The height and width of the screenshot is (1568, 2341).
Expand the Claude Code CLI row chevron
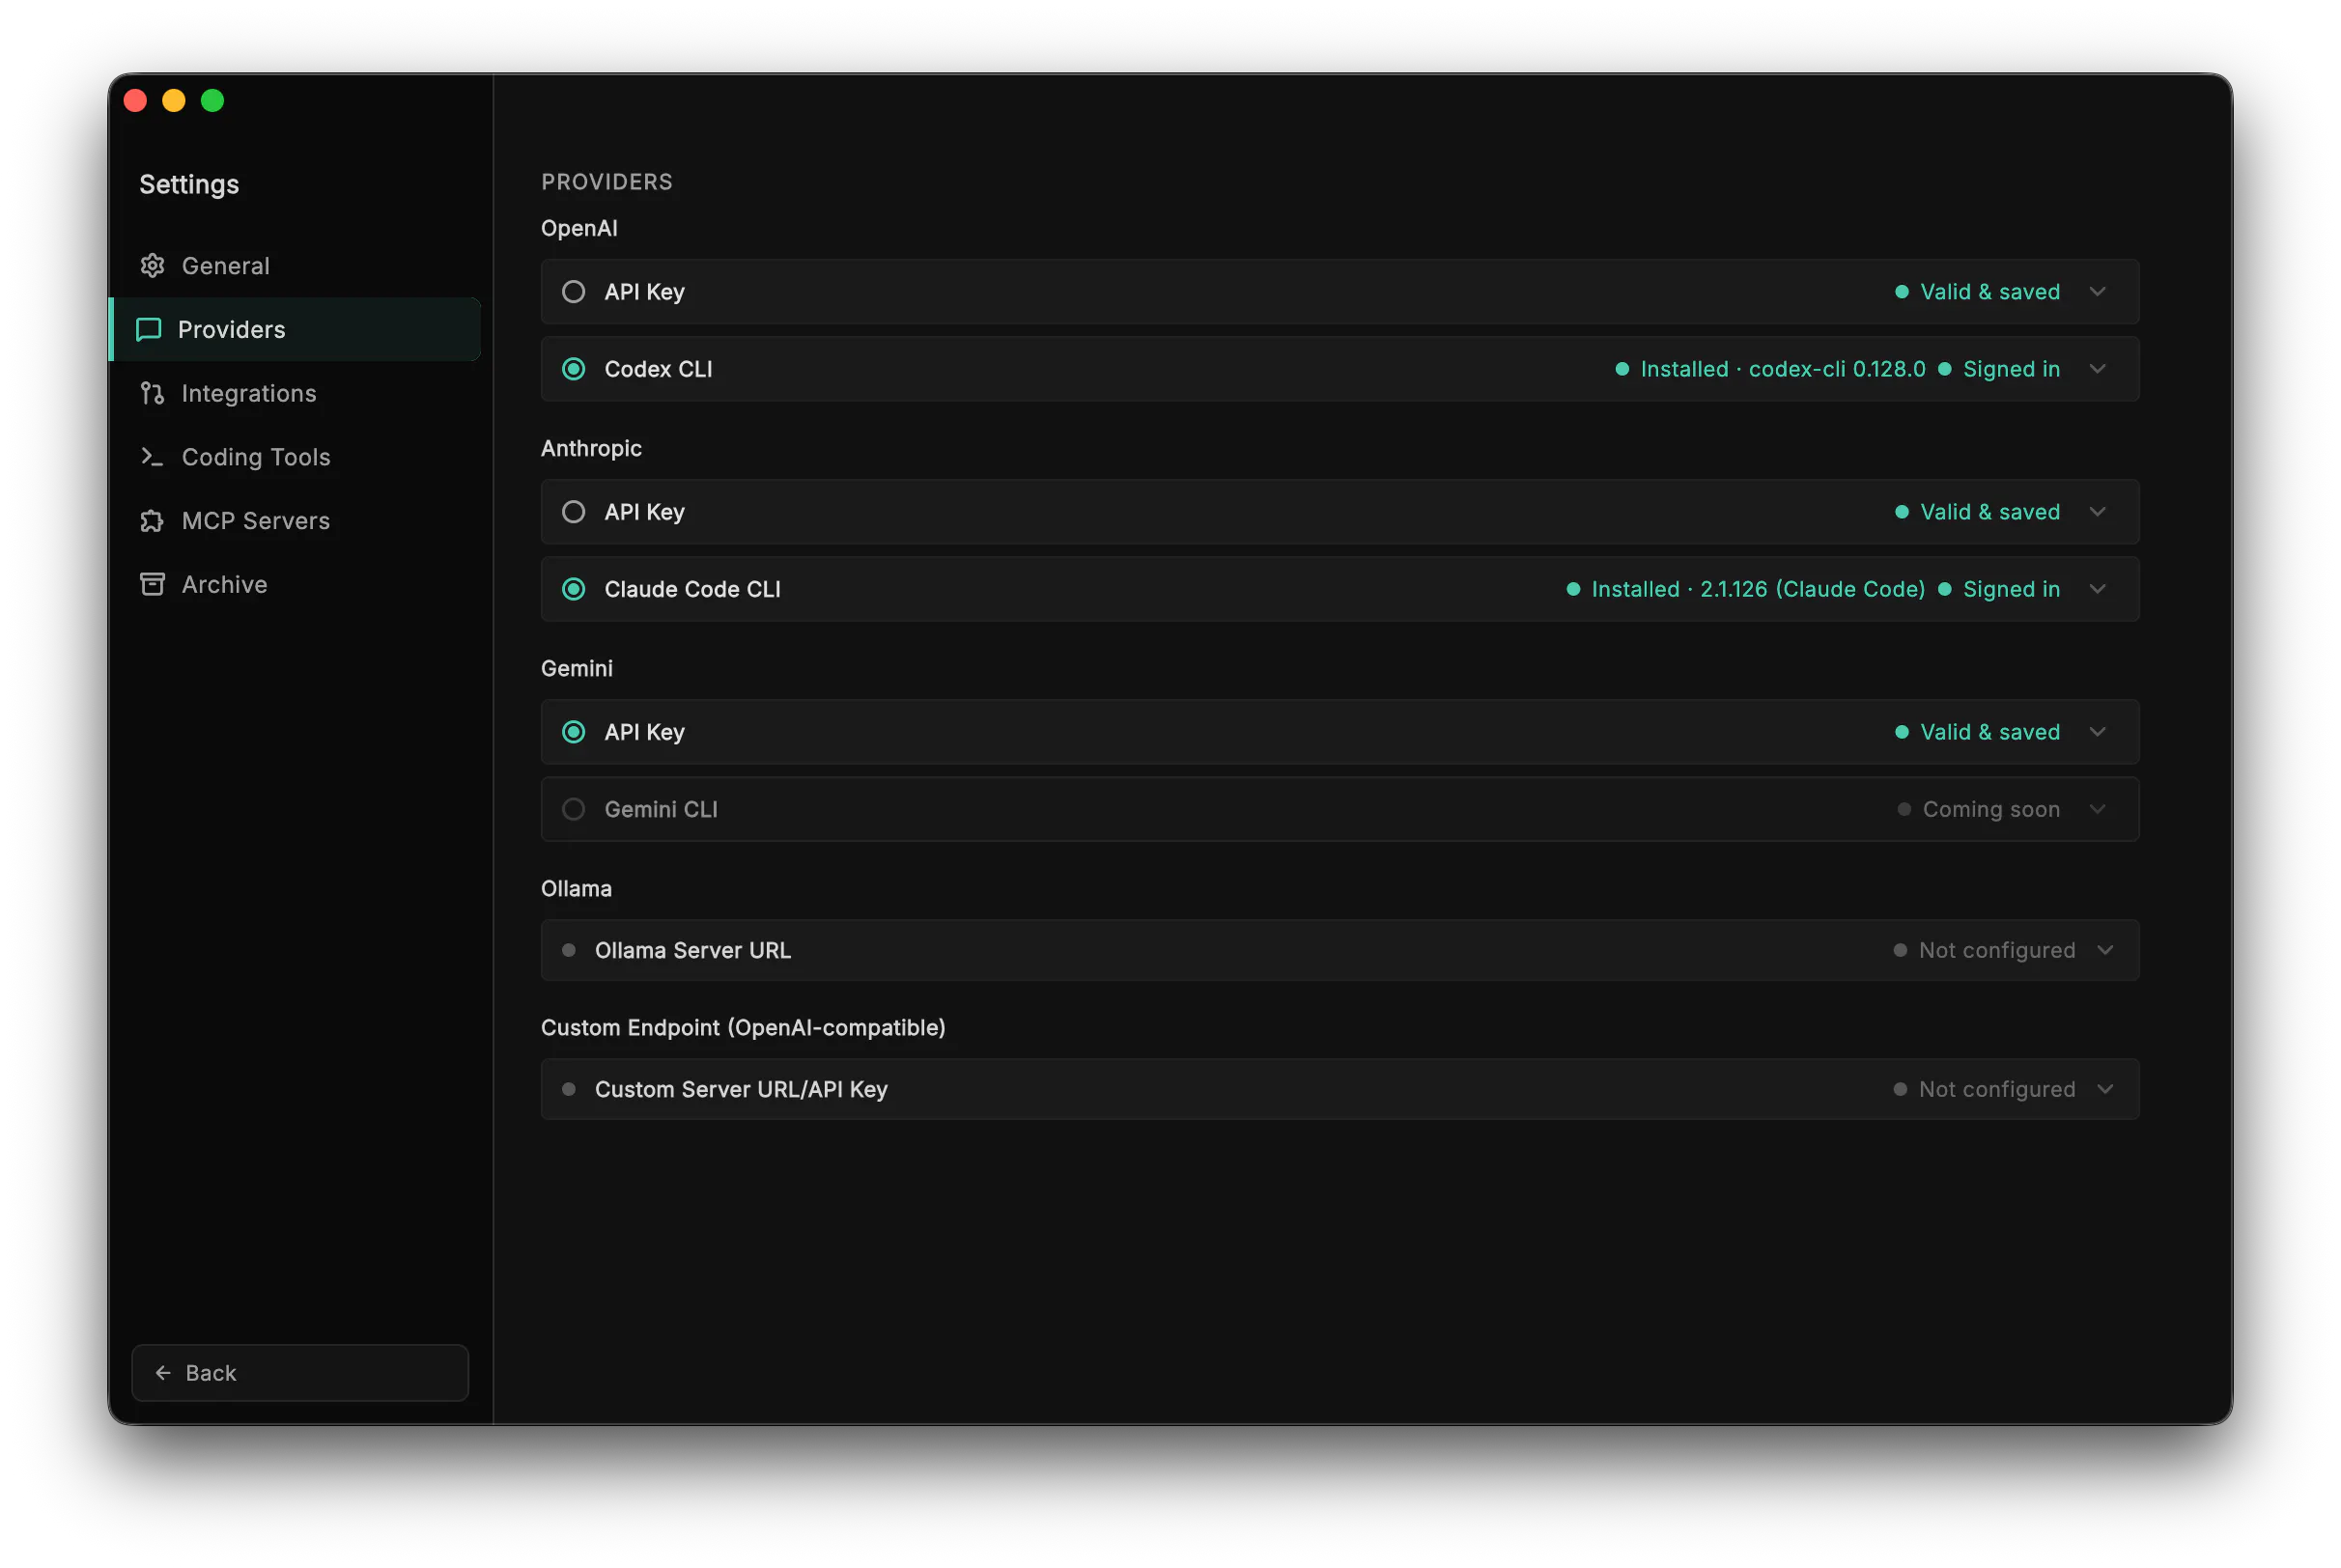(x=2099, y=589)
